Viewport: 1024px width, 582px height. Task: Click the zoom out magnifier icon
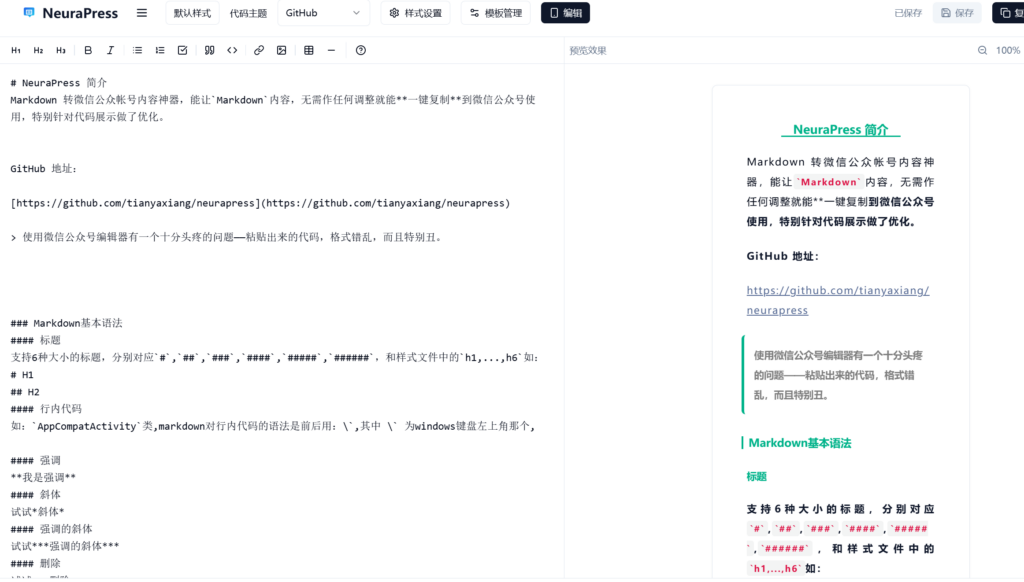pos(982,50)
